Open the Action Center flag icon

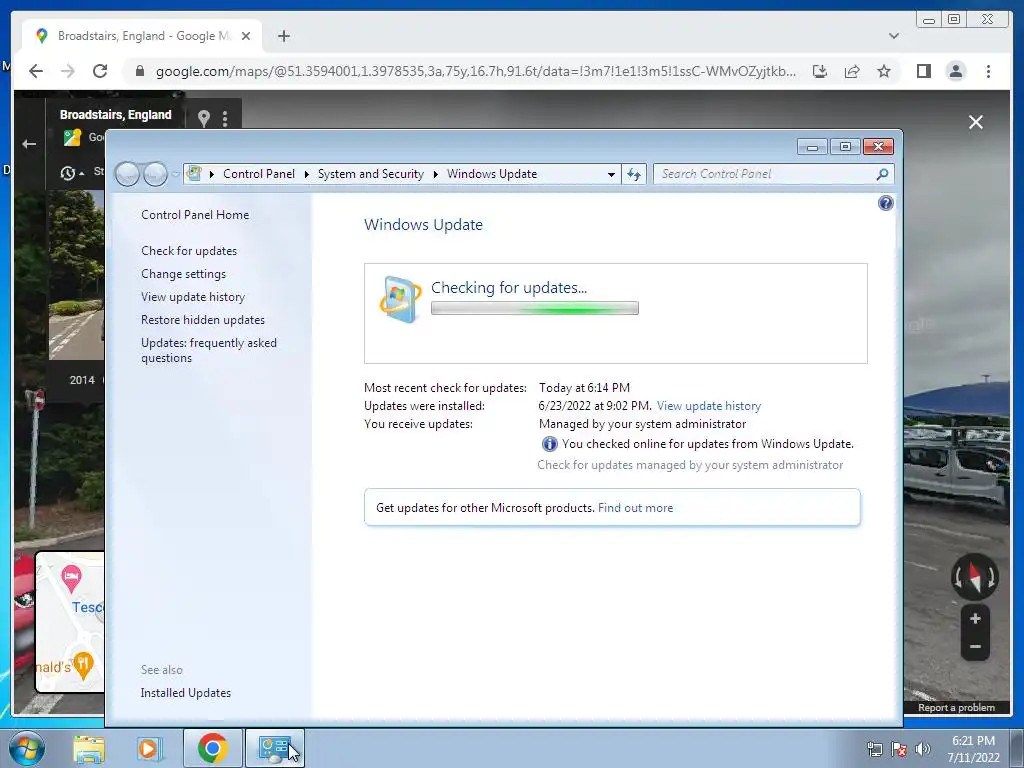[x=899, y=749]
